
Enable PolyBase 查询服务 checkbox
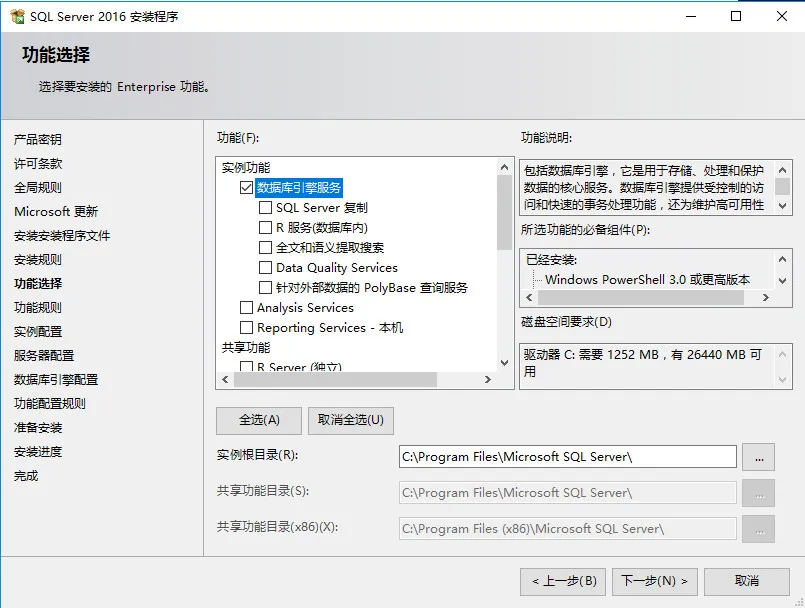point(265,288)
